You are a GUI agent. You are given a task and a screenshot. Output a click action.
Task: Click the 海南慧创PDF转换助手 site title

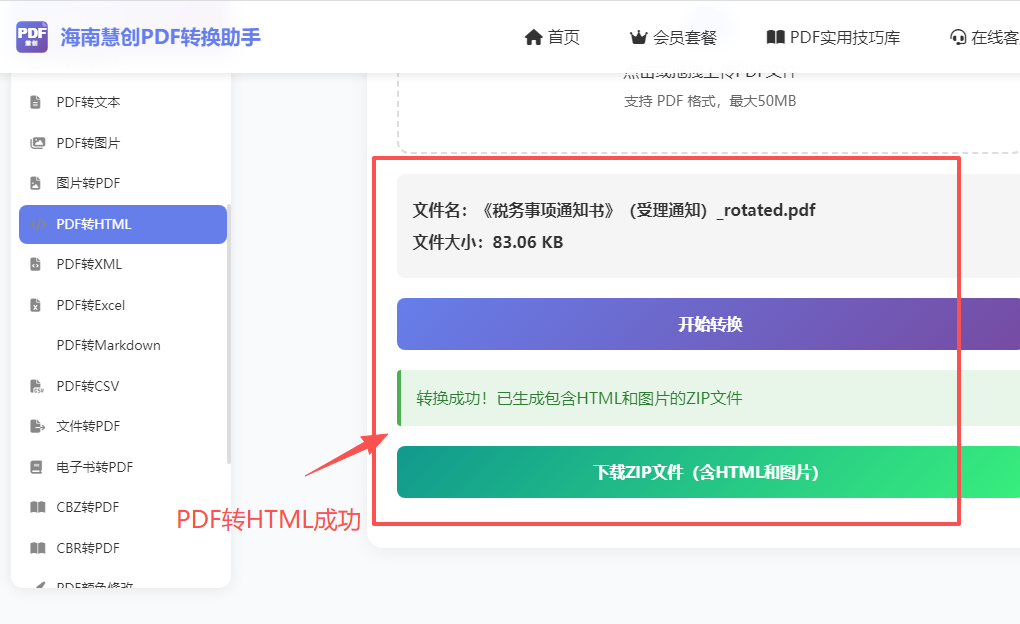[161, 37]
